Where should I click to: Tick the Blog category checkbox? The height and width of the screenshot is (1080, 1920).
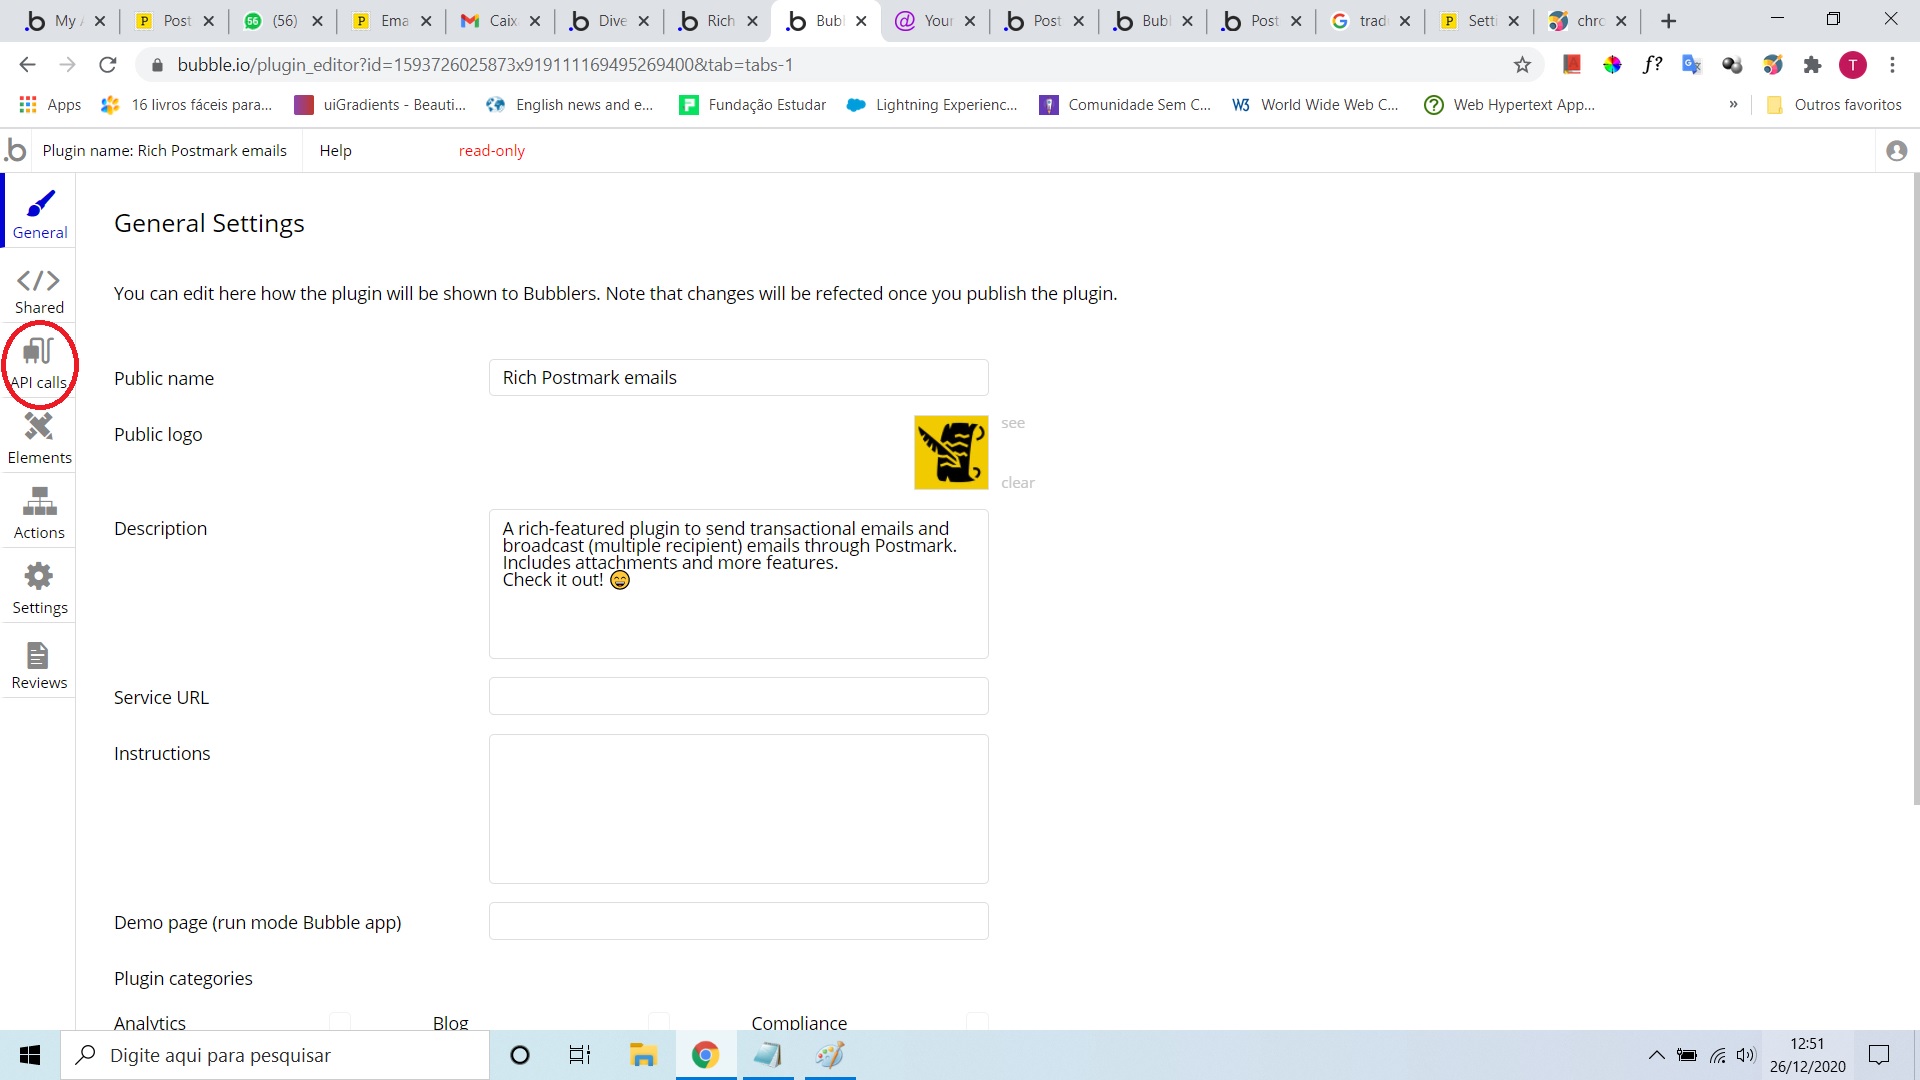click(659, 1021)
